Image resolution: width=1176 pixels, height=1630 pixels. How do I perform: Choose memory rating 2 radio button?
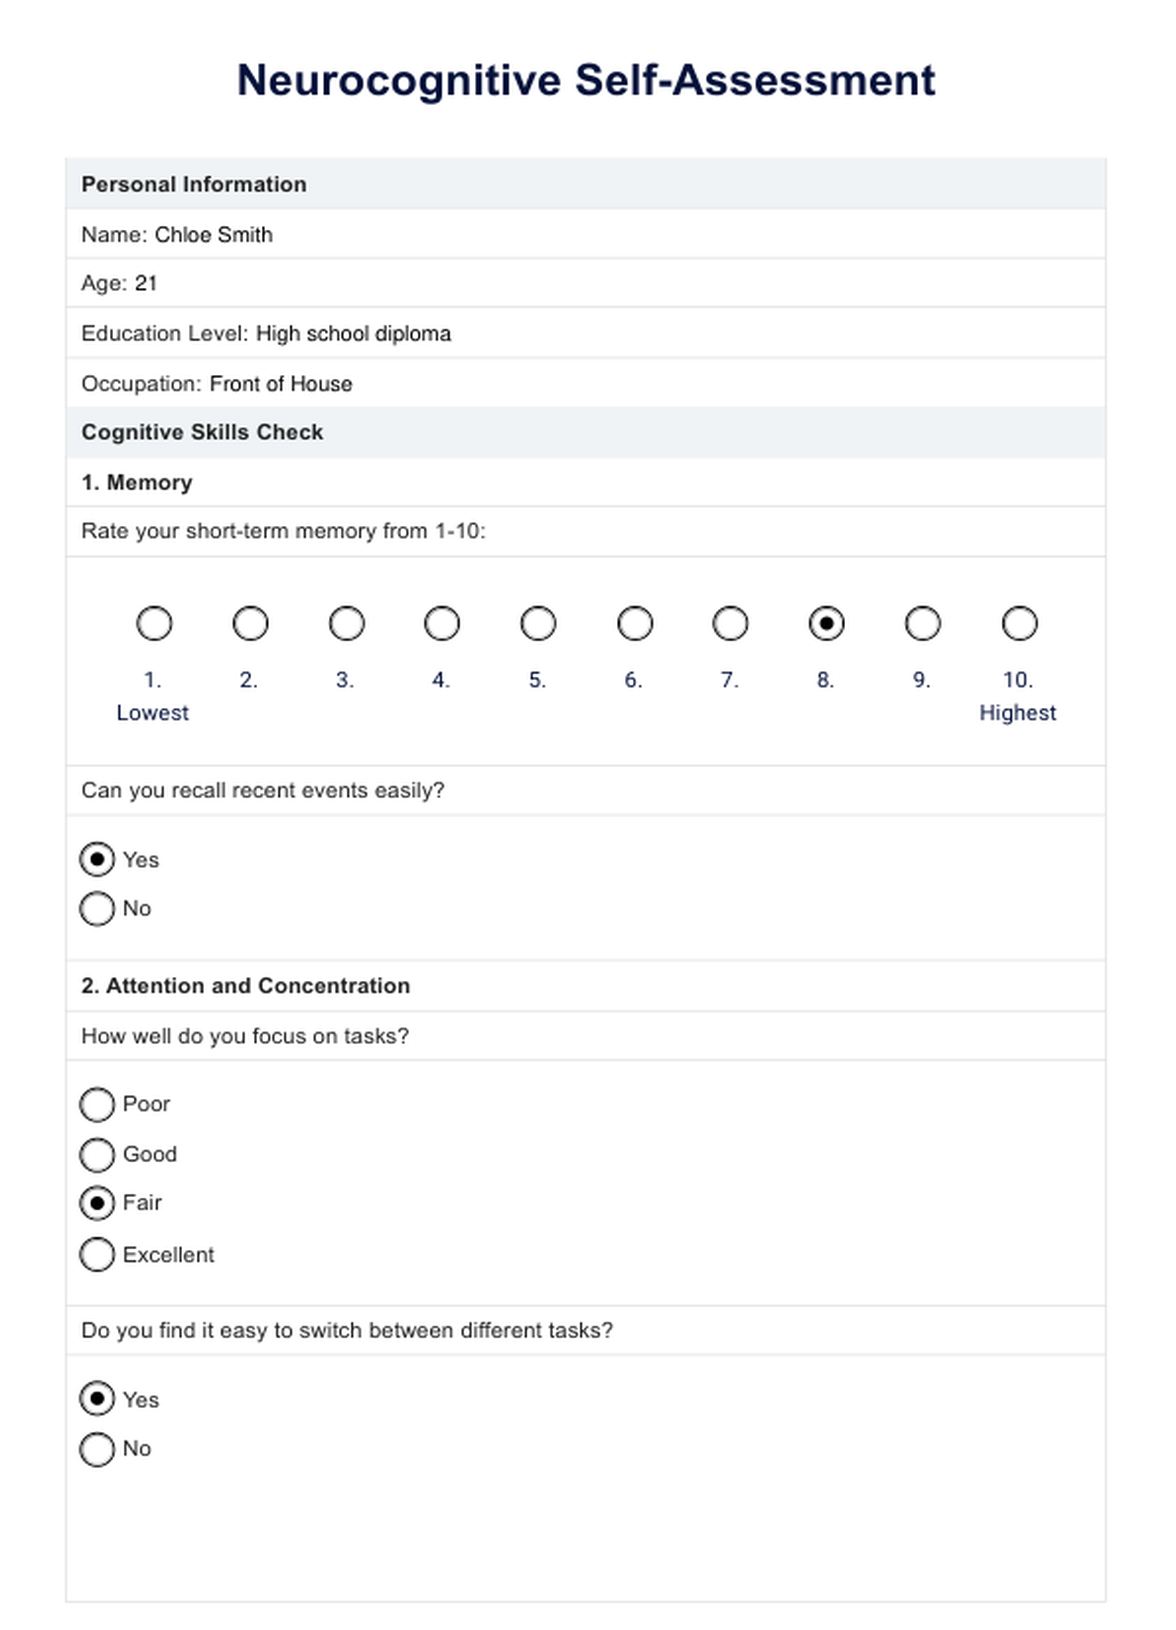(250, 624)
